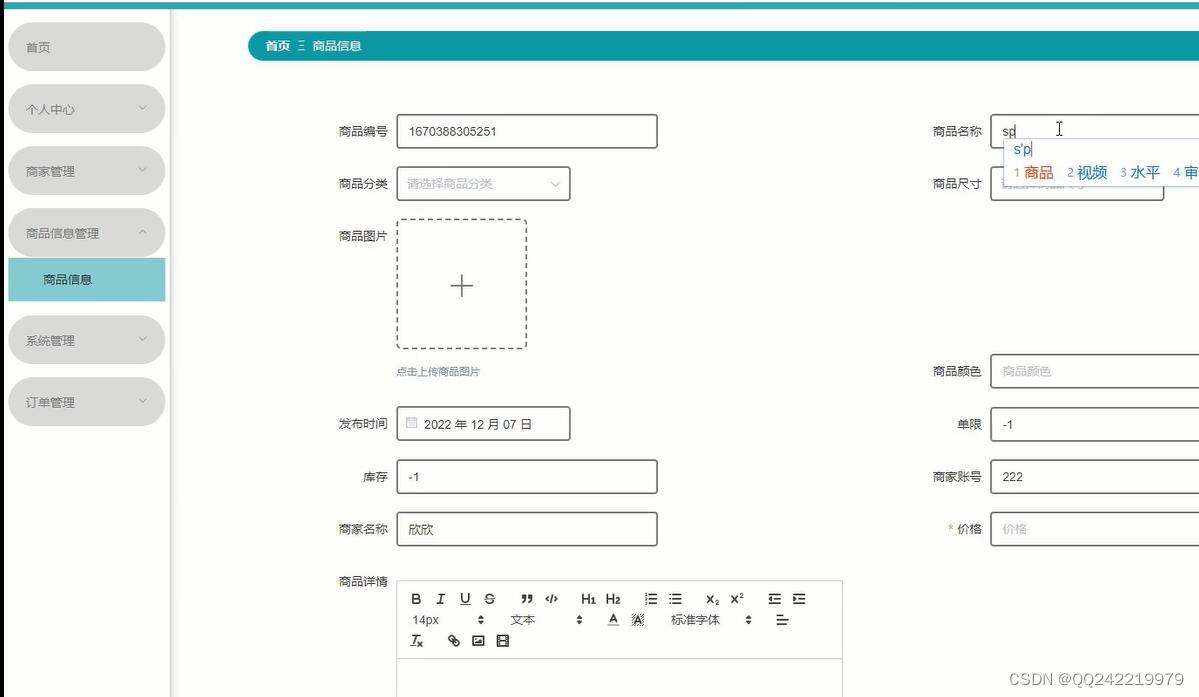
Task: Insert an image via the editor toolbar
Action: point(478,640)
